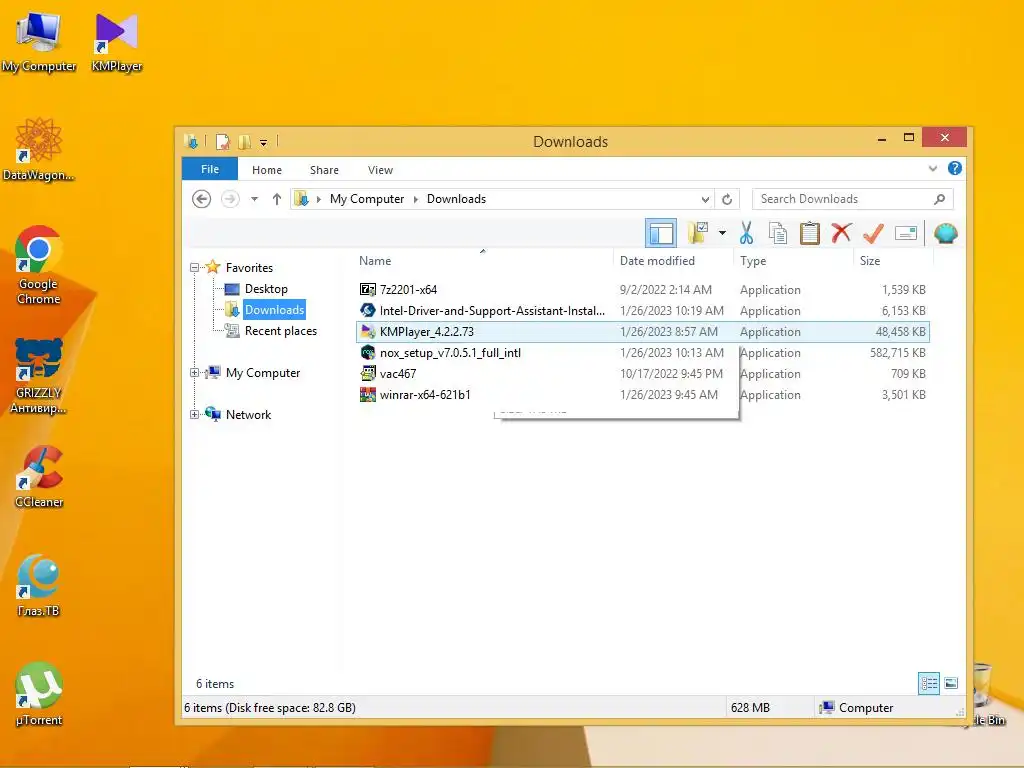Expand the ribbon with the chevron
The image size is (1024, 768).
(933, 168)
